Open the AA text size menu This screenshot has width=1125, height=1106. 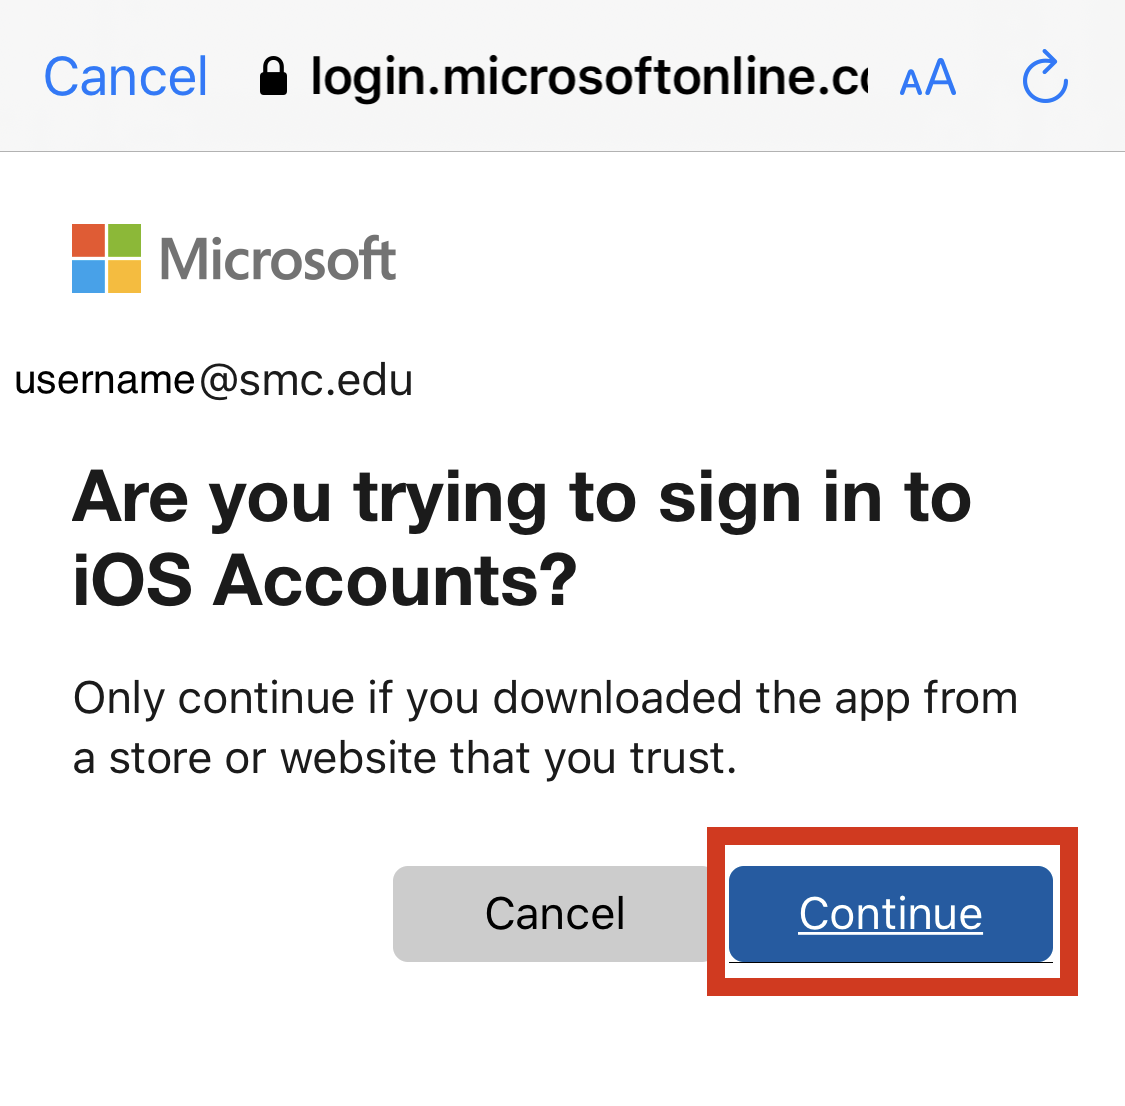(x=927, y=78)
